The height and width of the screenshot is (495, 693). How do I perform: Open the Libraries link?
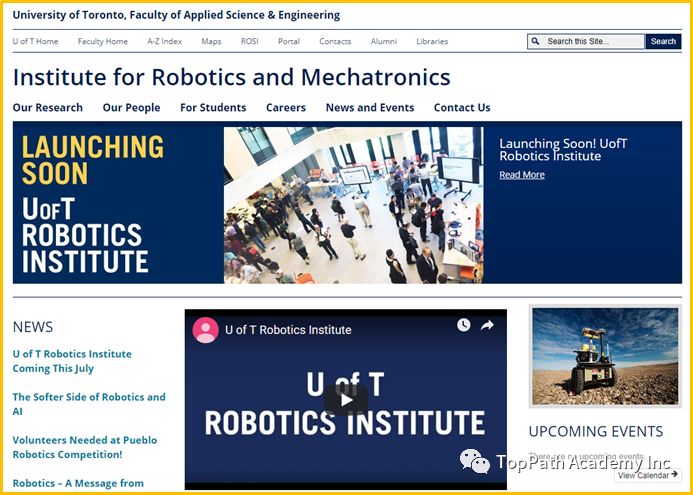(432, 42)
